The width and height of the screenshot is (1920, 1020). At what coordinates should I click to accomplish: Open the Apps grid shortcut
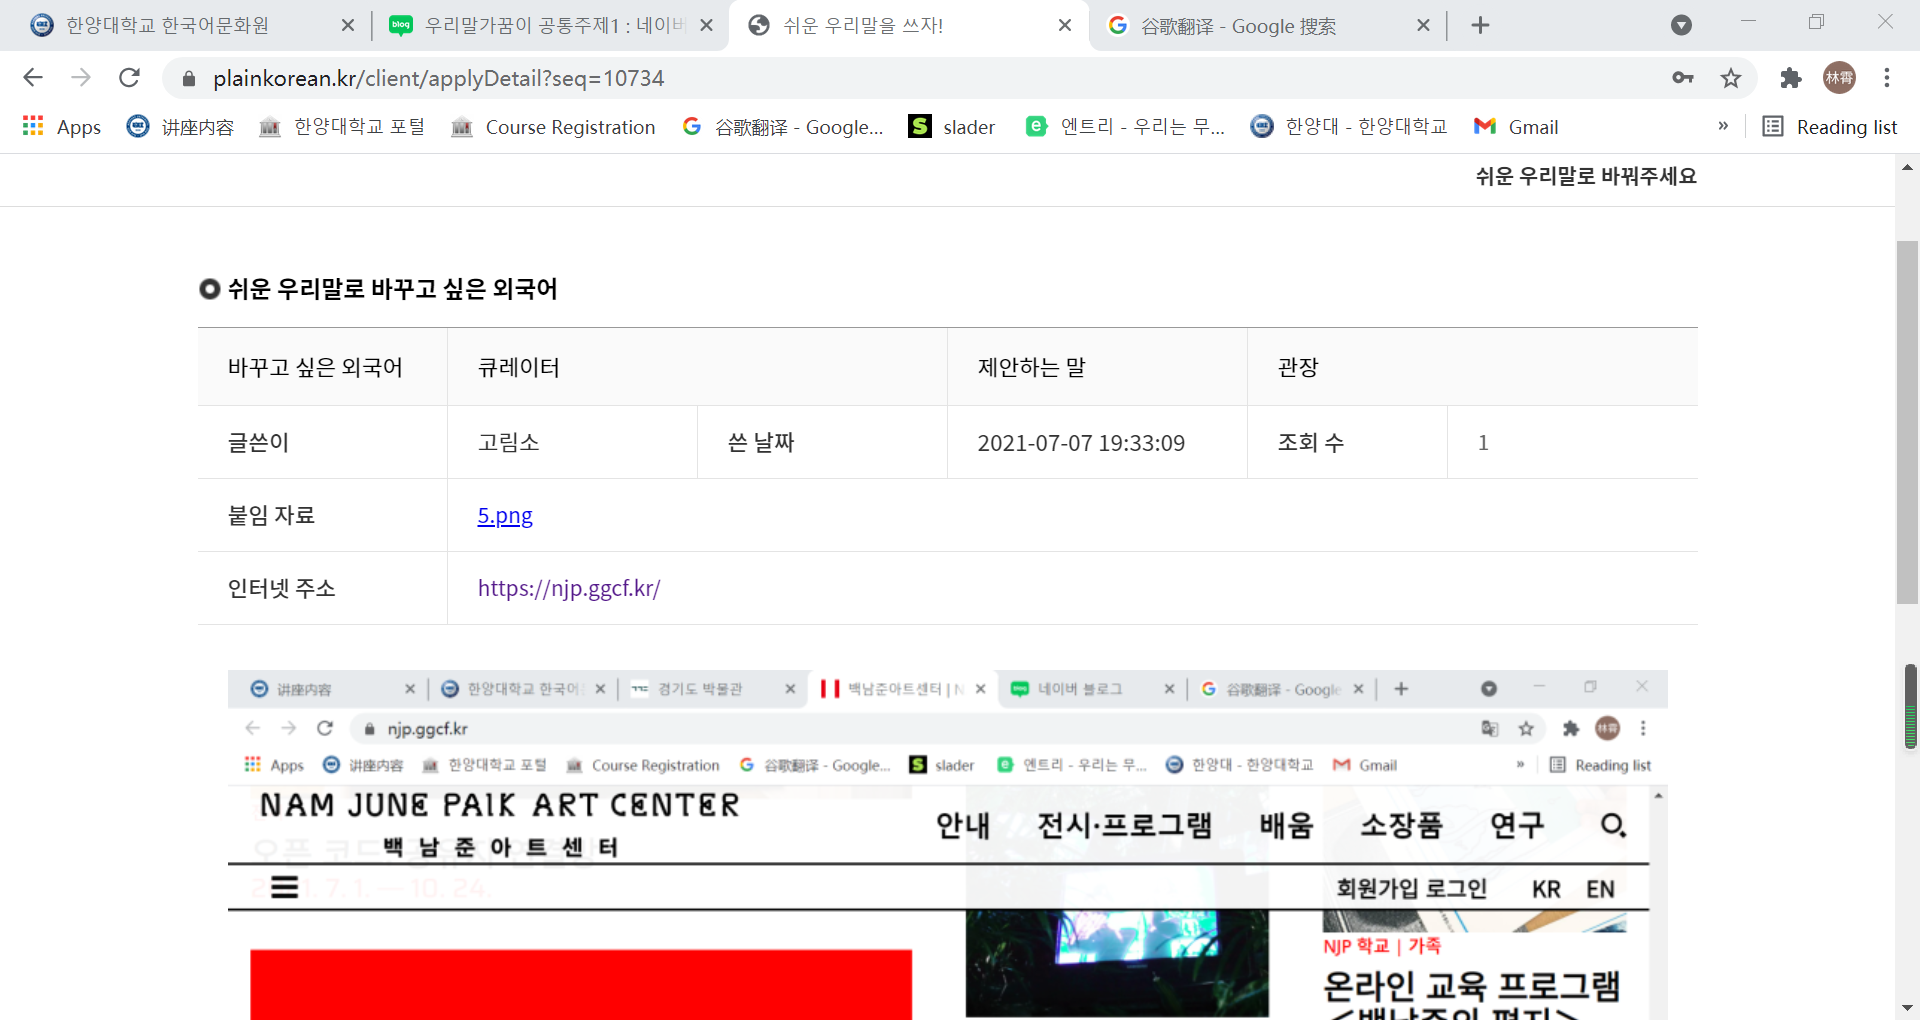tap(62, 127)
